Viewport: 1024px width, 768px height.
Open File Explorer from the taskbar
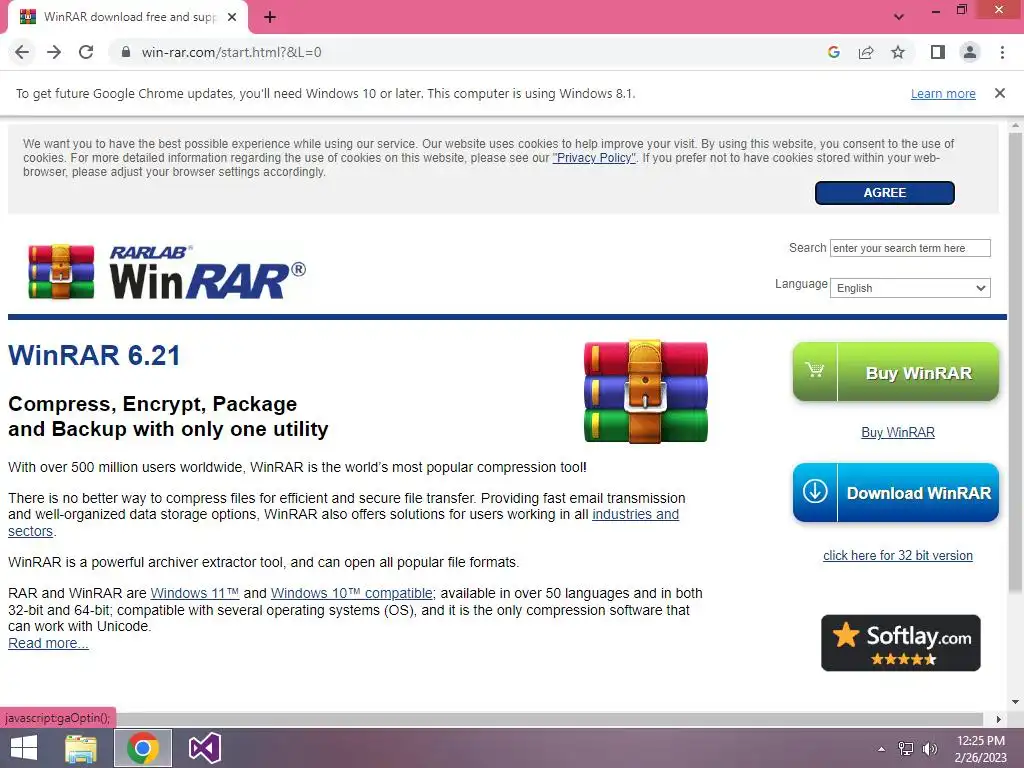pyautogui.click(x=81, y=748)
